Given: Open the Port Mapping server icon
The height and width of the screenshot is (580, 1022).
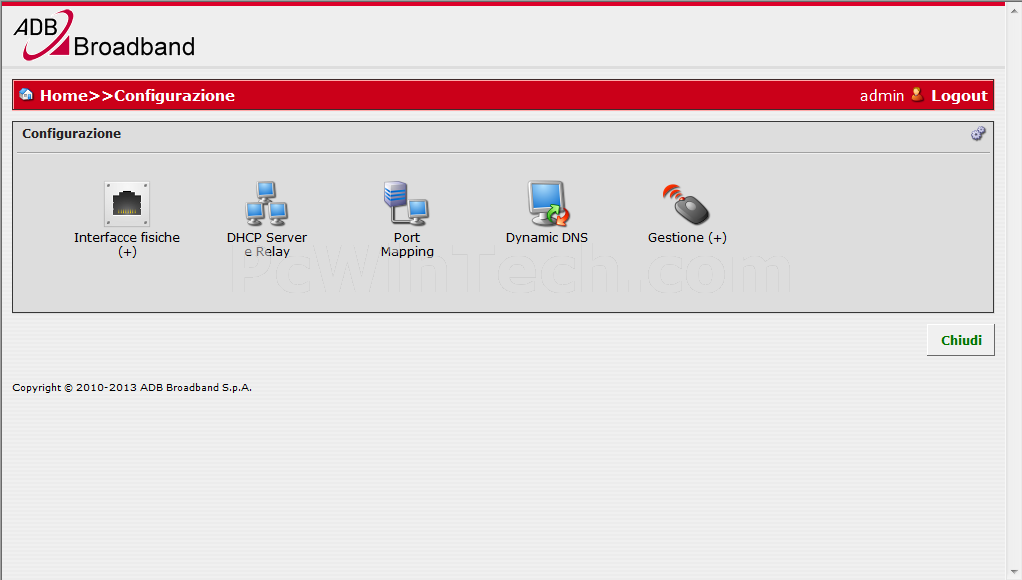Looking at the screenshot, I should (x=406, y=203).
